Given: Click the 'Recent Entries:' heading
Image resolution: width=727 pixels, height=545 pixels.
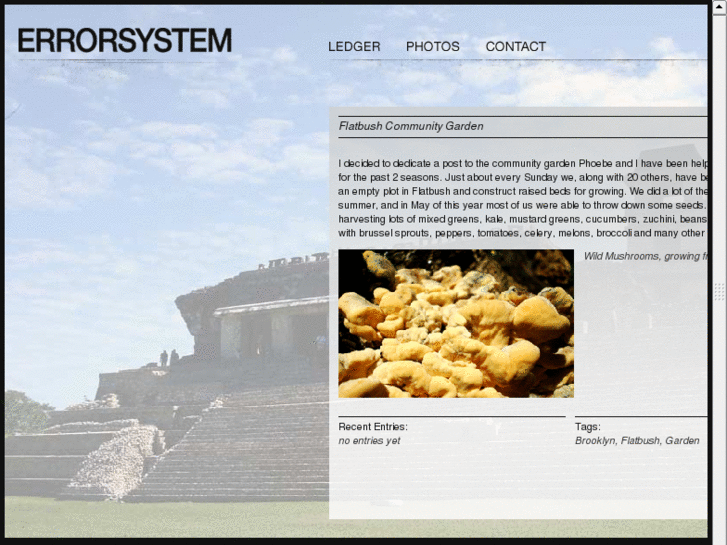Looking at the screenshot, I should tap(373, 427).
